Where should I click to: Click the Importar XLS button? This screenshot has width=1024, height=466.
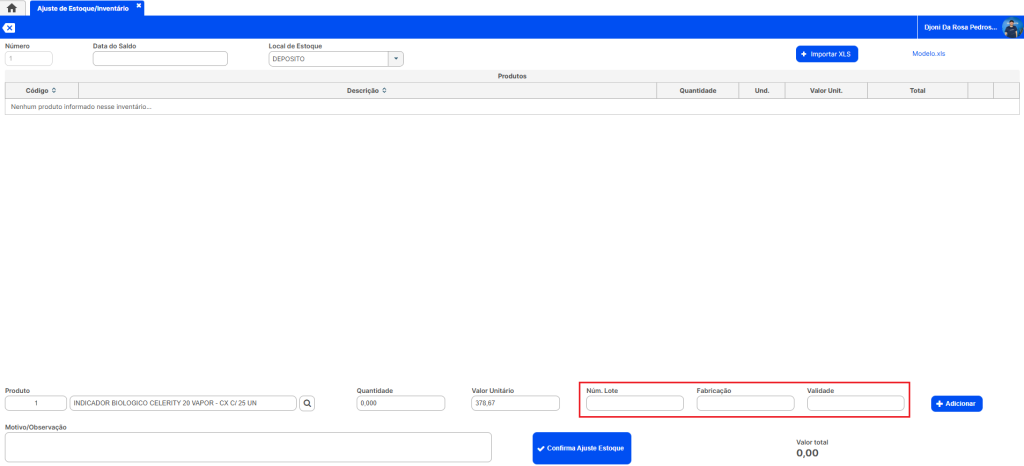(x=827, y=53)
